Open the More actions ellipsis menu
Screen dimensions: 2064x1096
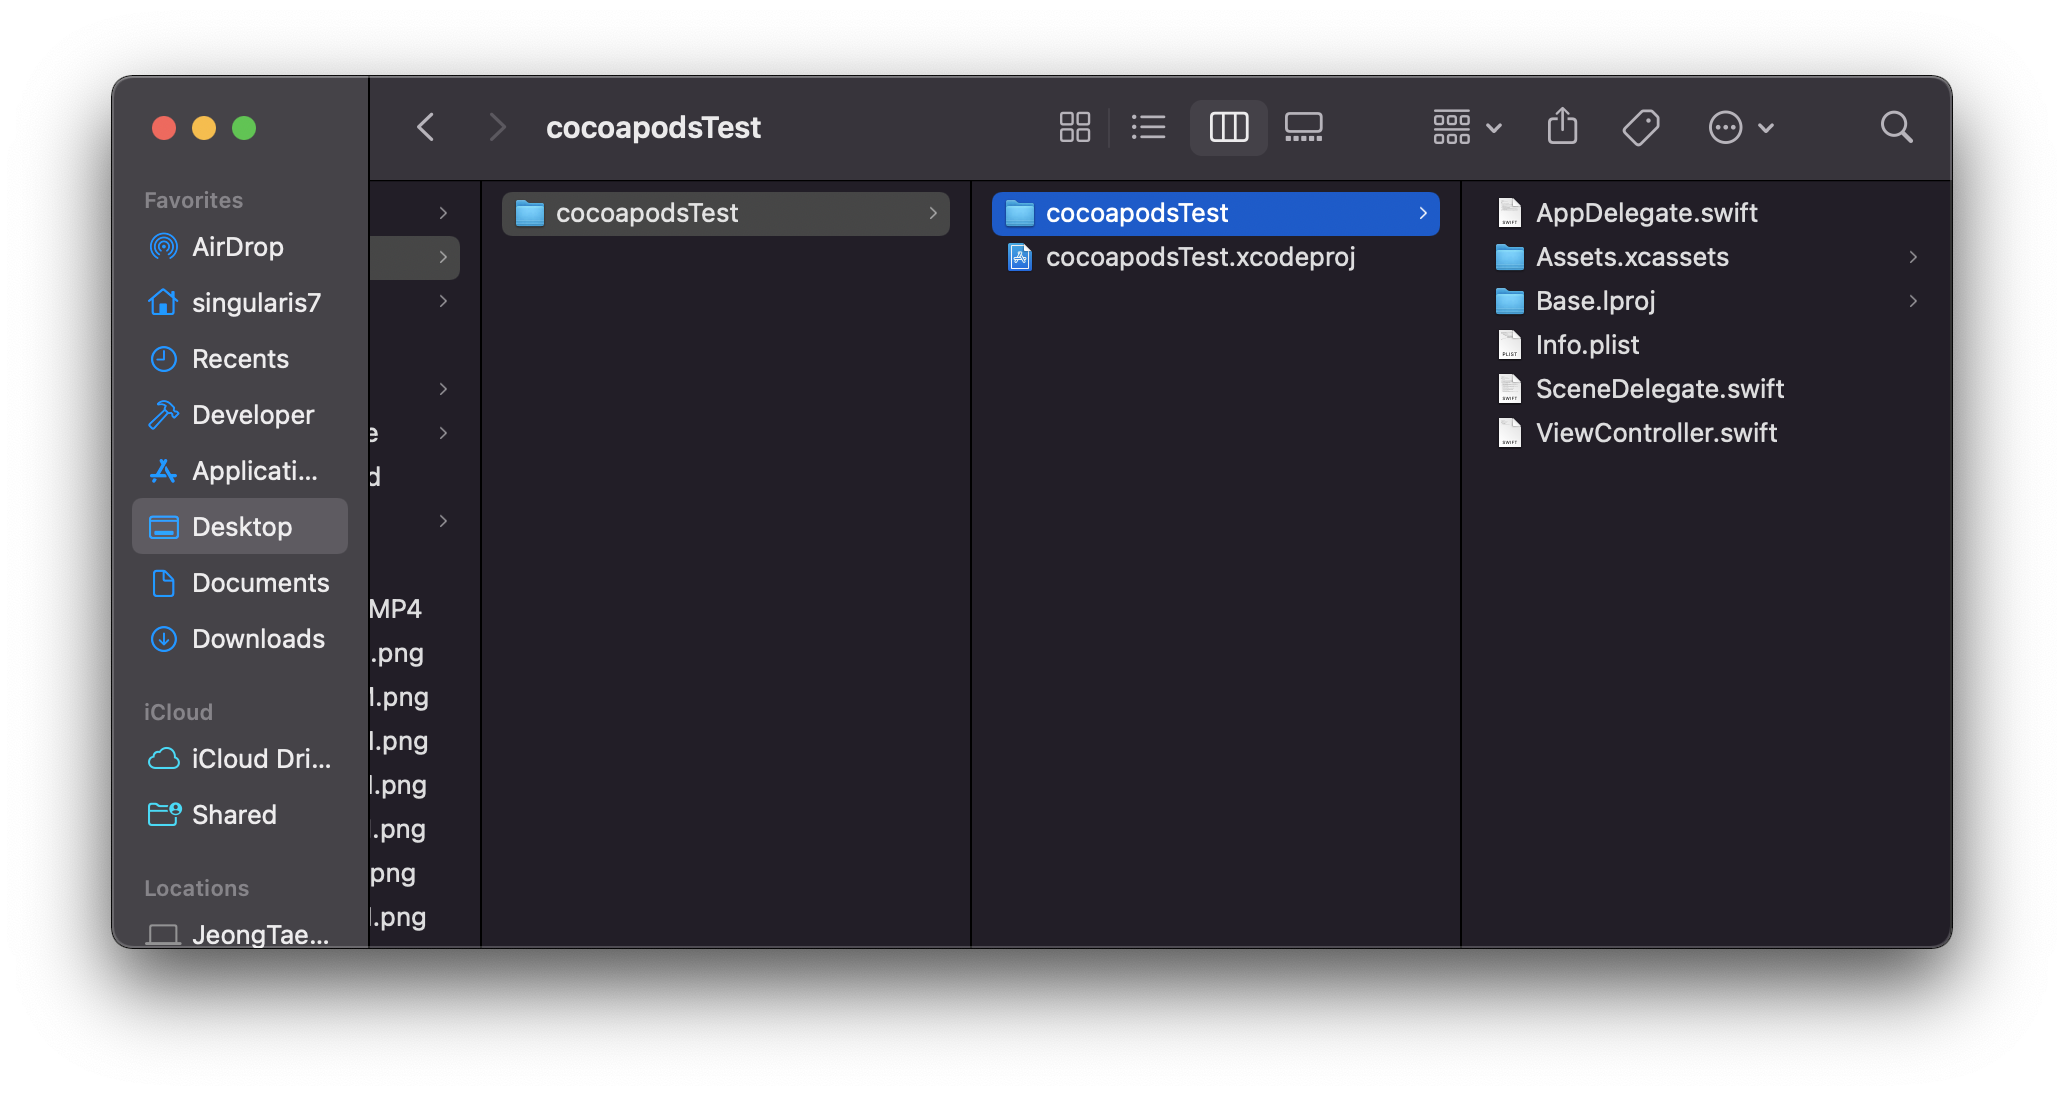point(1740,127)
